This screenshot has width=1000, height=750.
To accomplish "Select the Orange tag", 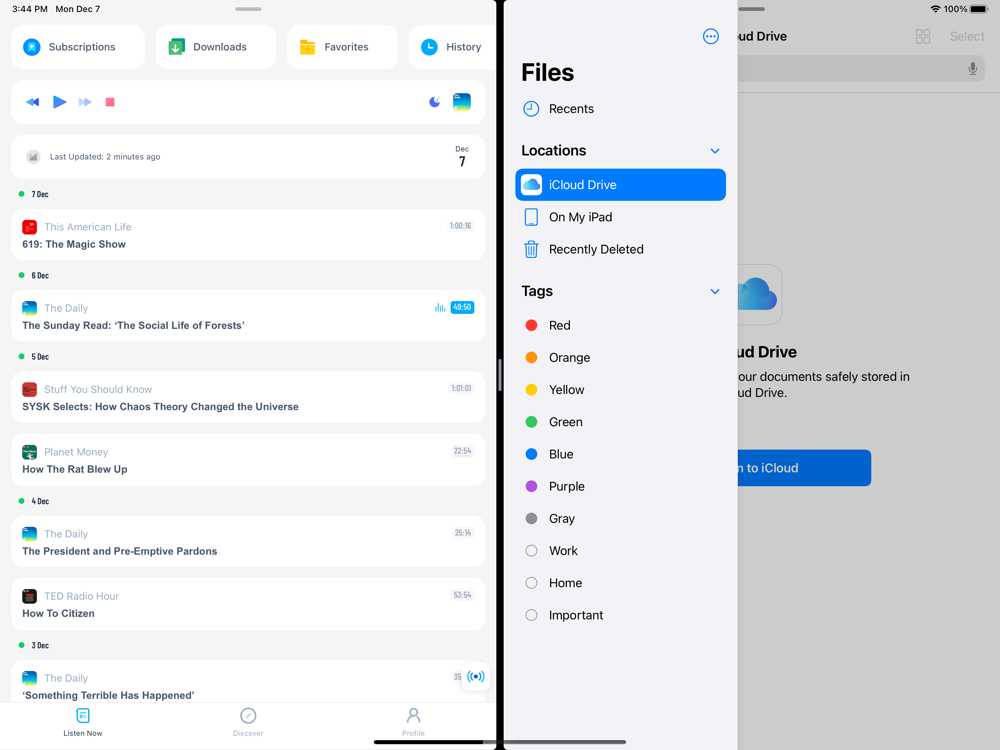I will click(x=621, y=358).
